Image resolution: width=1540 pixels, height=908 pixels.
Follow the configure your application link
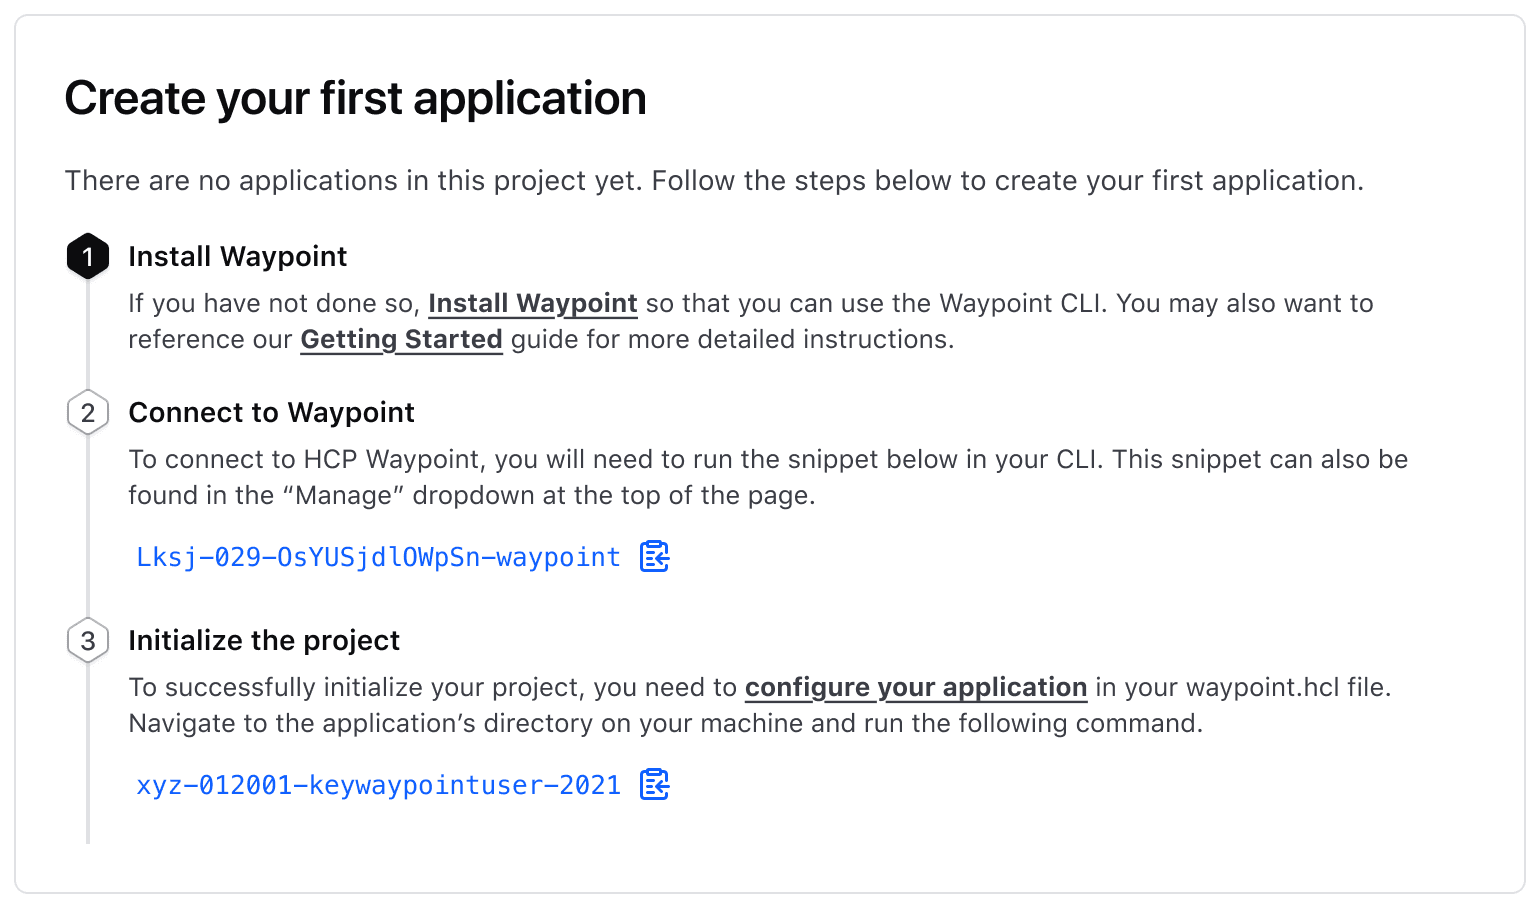coord(916,688)
